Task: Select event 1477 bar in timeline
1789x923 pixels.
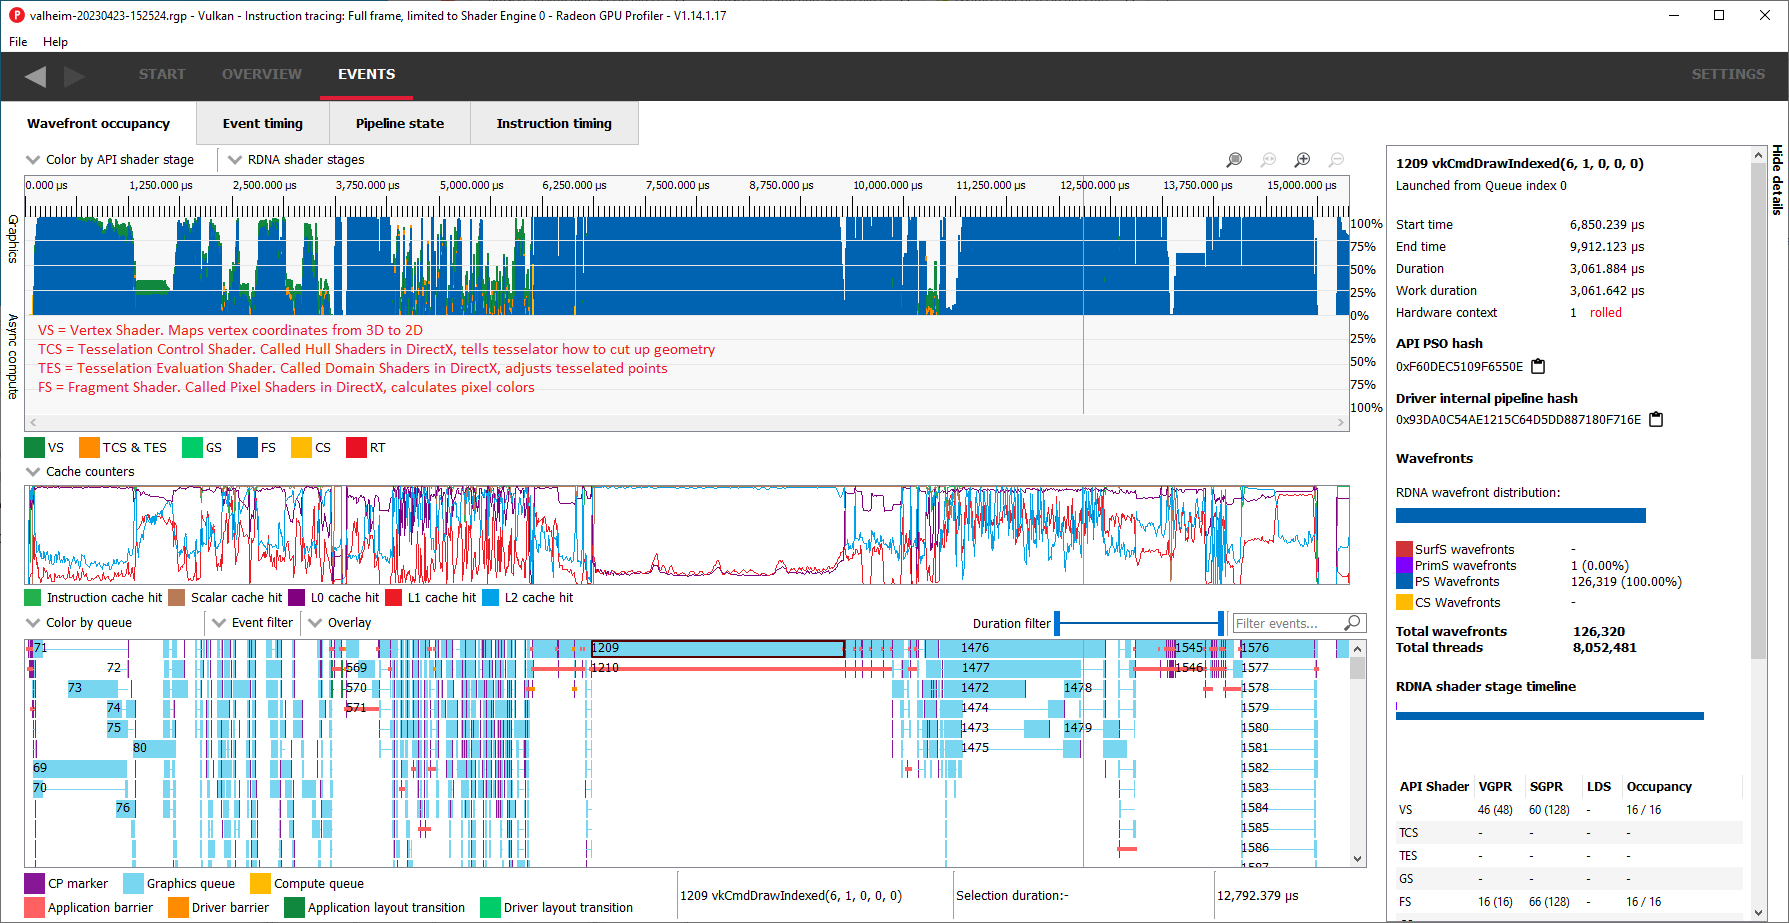Action: pos(1003,668)
